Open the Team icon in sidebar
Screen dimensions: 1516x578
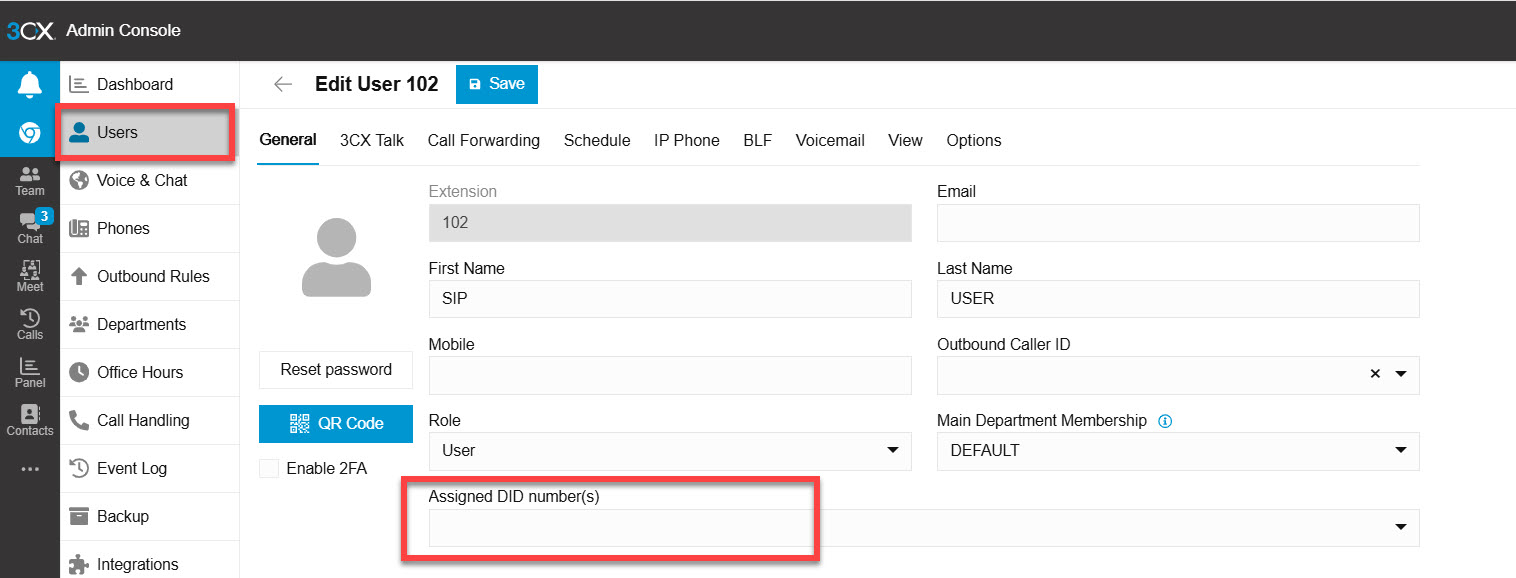pyautogui.click(x=30, y=181)
